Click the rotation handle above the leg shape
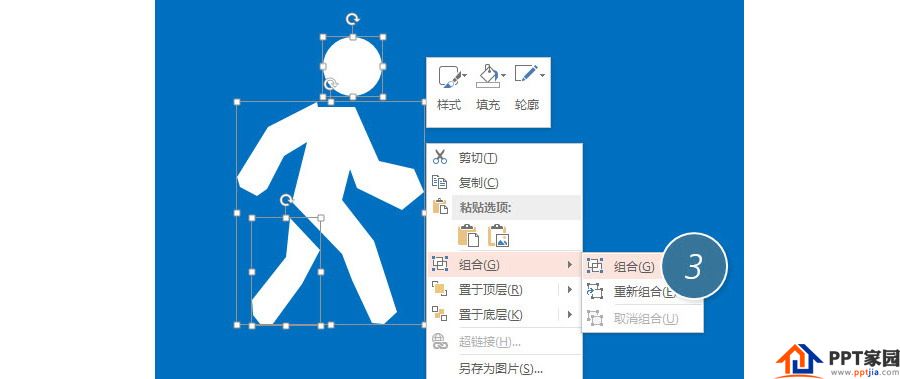Viewport: 900px width, 379px height. coord(286,199)
